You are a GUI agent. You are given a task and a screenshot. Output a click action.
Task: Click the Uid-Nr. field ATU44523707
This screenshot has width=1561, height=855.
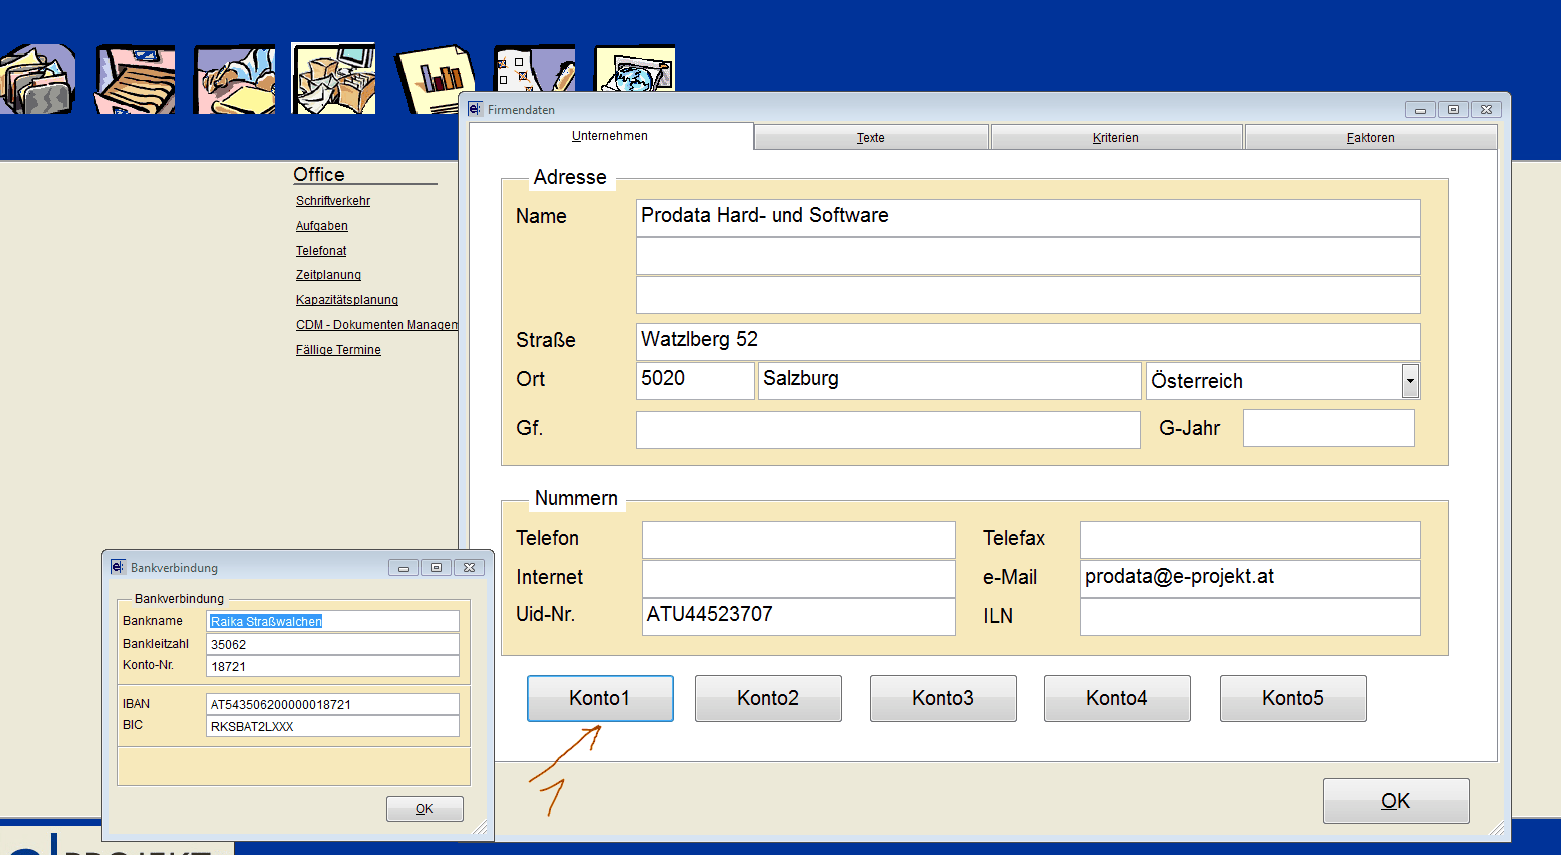point(799,617)
